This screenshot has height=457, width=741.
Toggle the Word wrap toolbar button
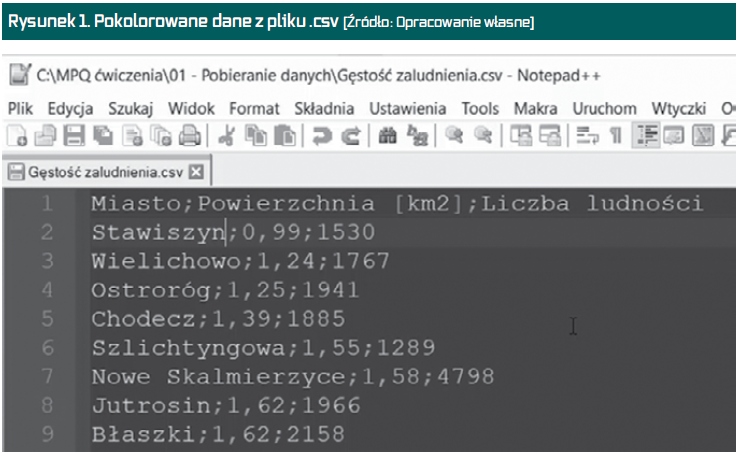[587, 136]
